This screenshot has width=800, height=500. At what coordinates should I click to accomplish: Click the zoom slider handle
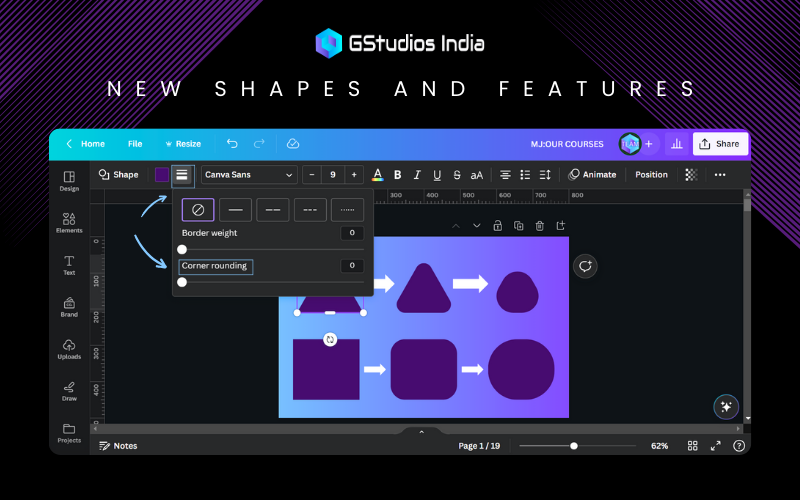pos(574,446)
